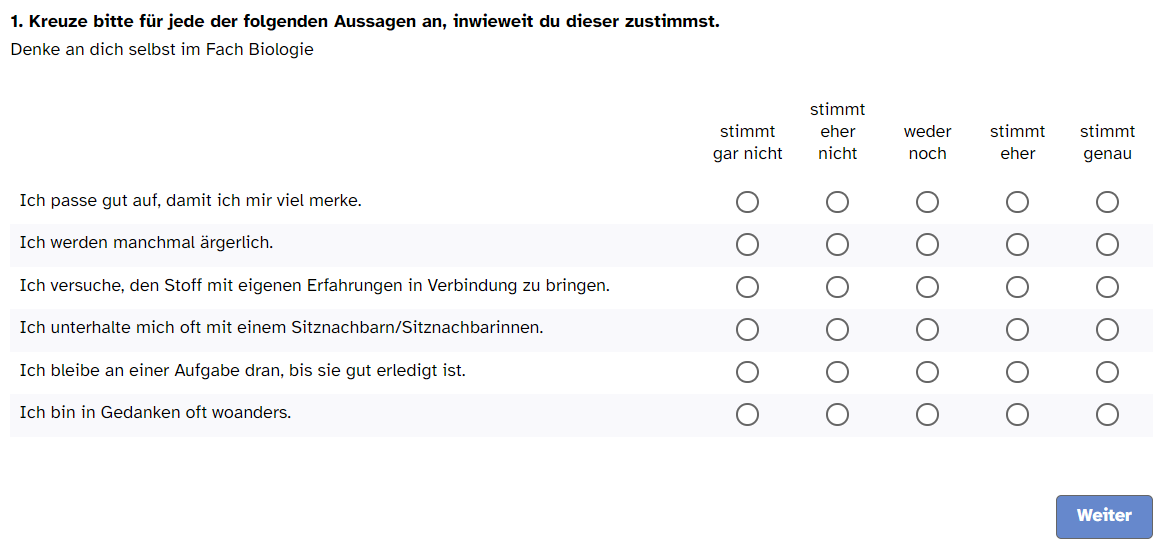Select 'stimmt eher' for 'bleibe an einer Aufgabe dran'
1153x558 pixels.
pos(1017,372)
